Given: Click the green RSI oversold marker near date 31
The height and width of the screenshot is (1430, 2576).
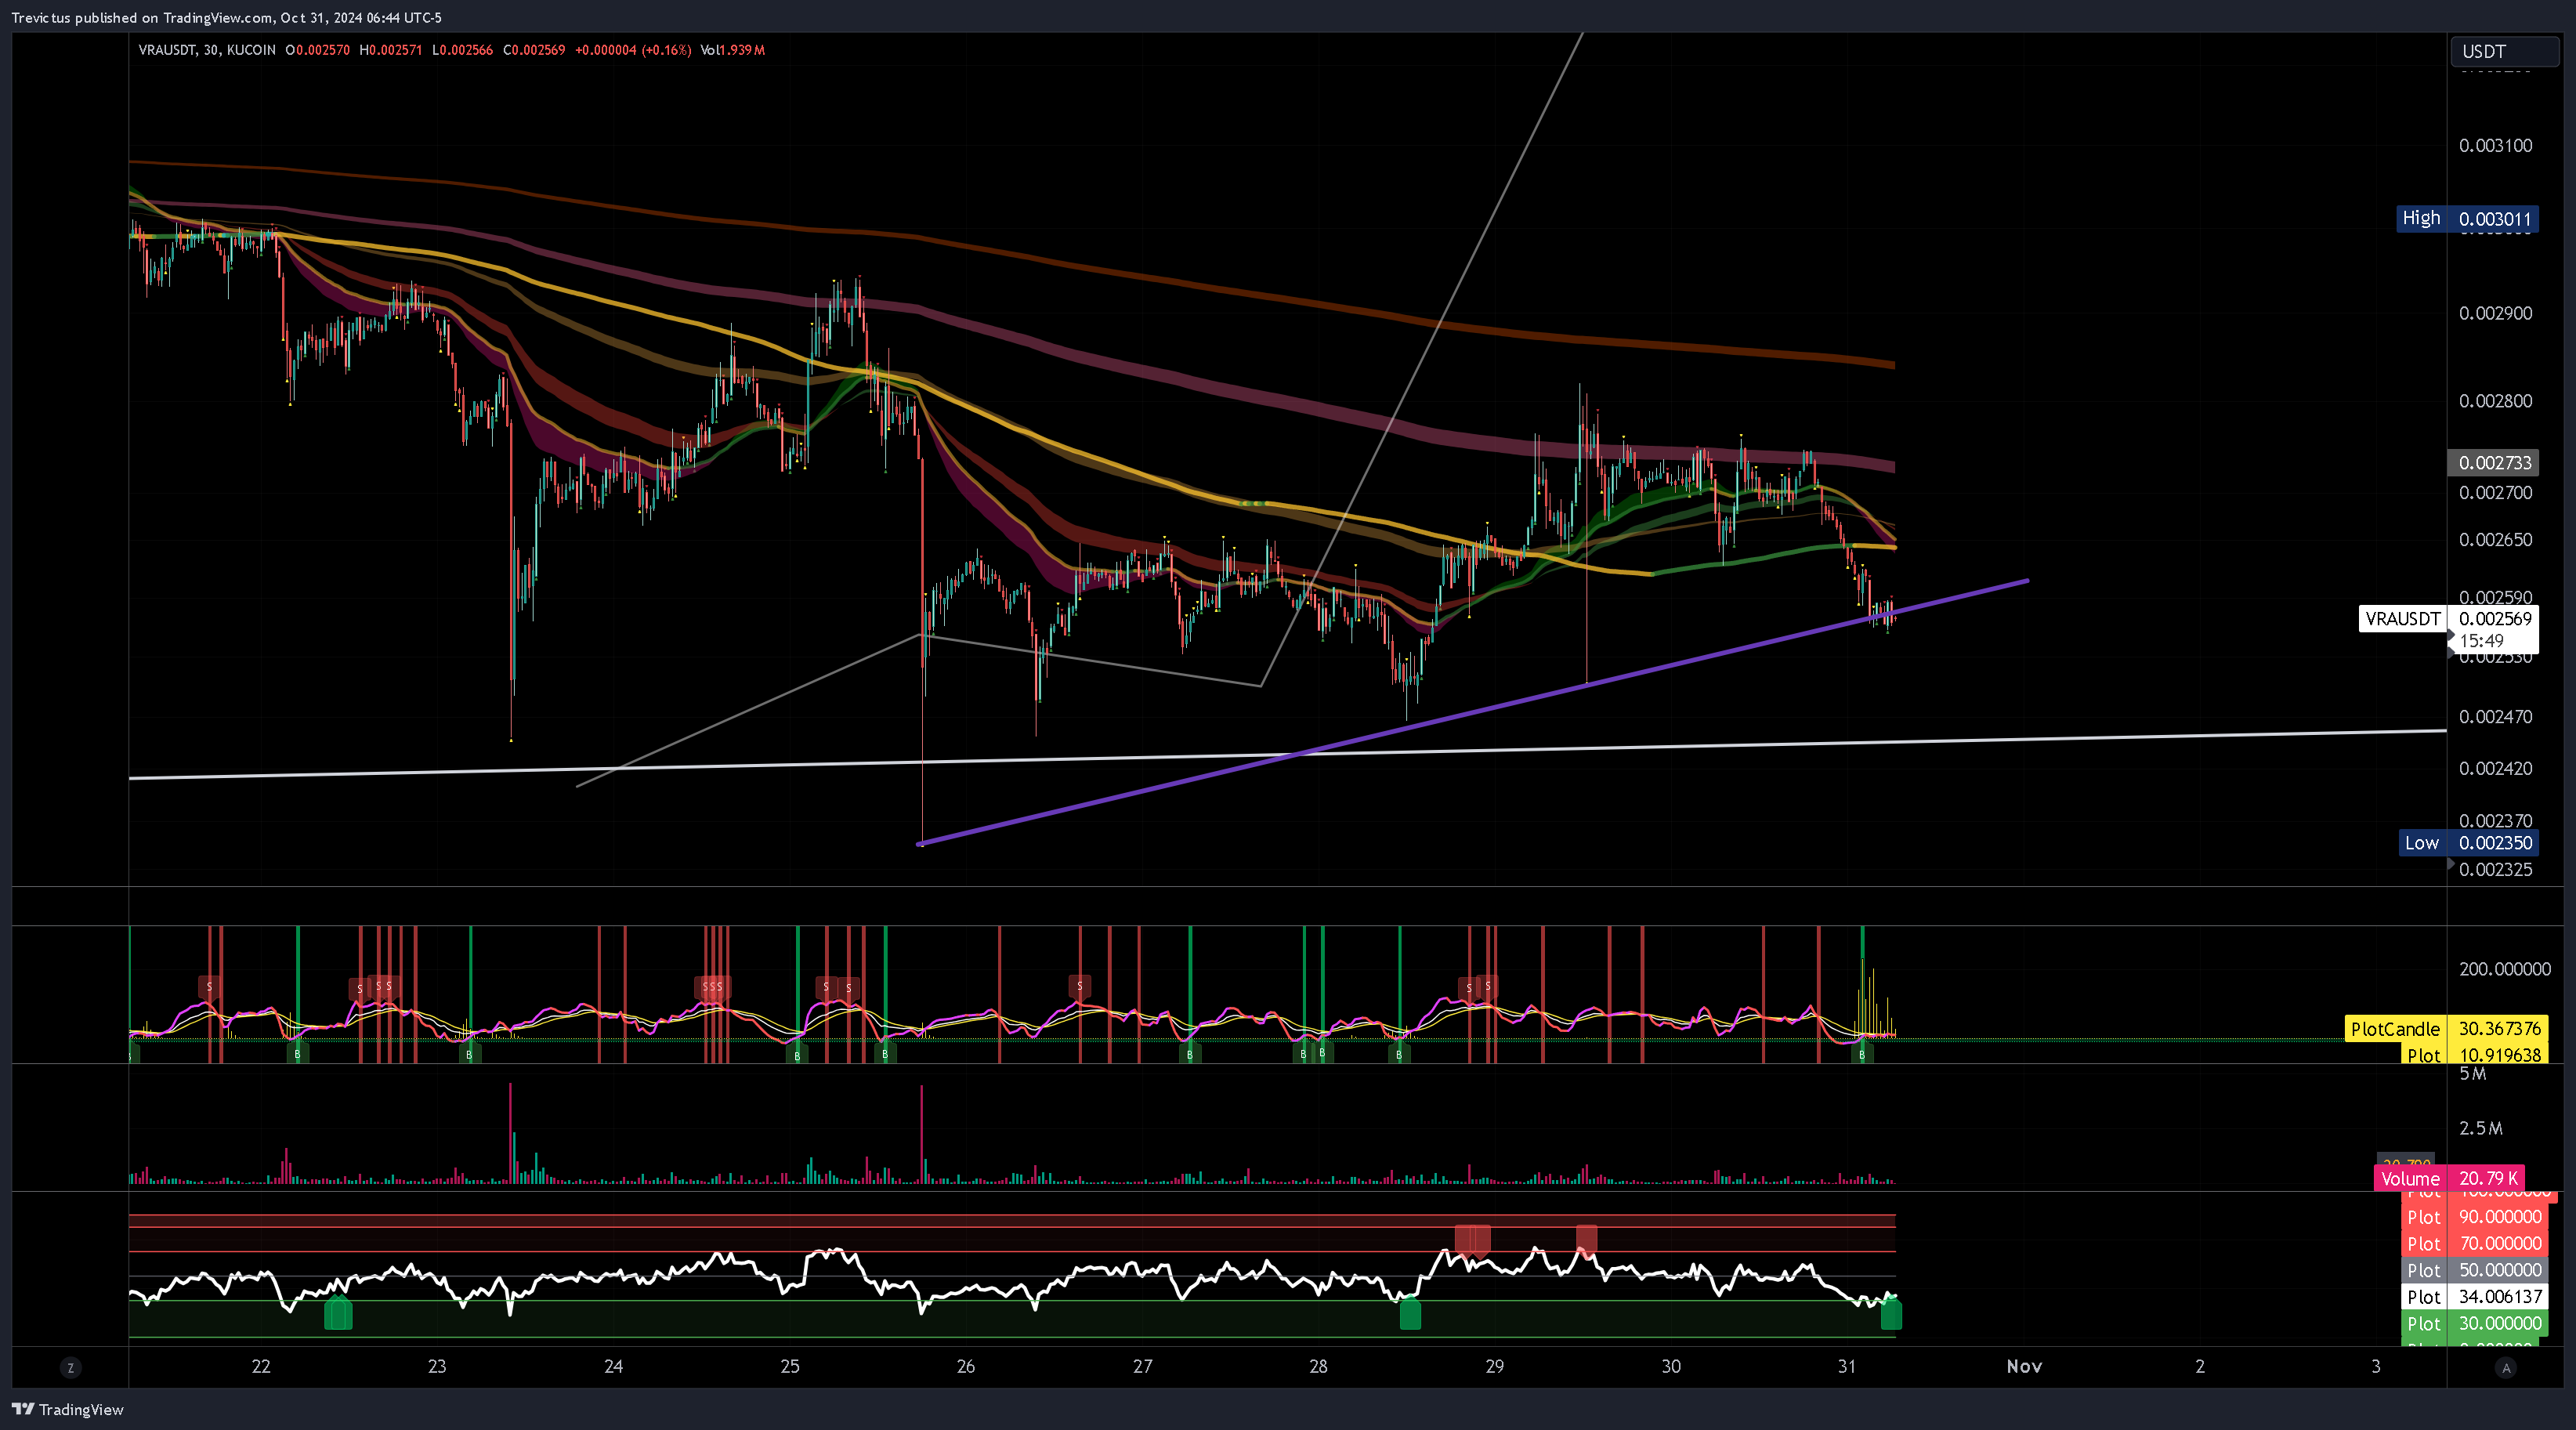Looking at the screenshot, I should point(1891,1314).
